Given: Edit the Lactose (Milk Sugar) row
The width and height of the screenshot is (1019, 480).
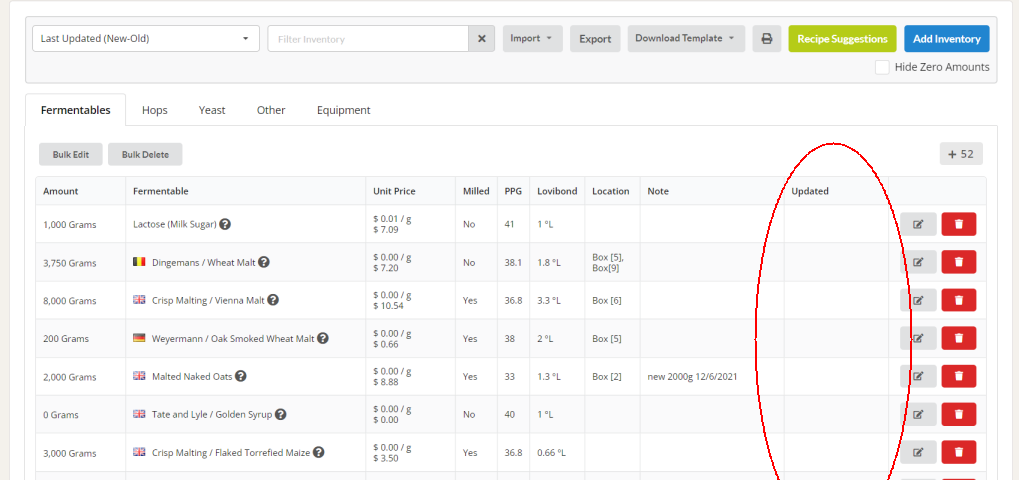Looking at the screenshot, I should click(x=918, y=224).
